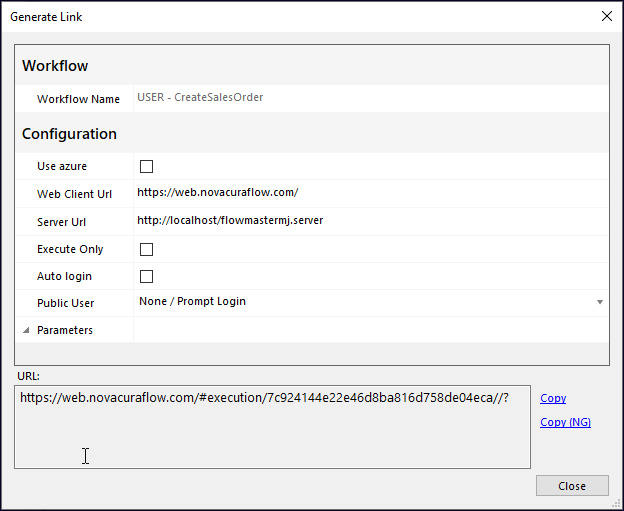This screenshot has width=624, height=511.
Task: Click the Close button
Action: 572,486
